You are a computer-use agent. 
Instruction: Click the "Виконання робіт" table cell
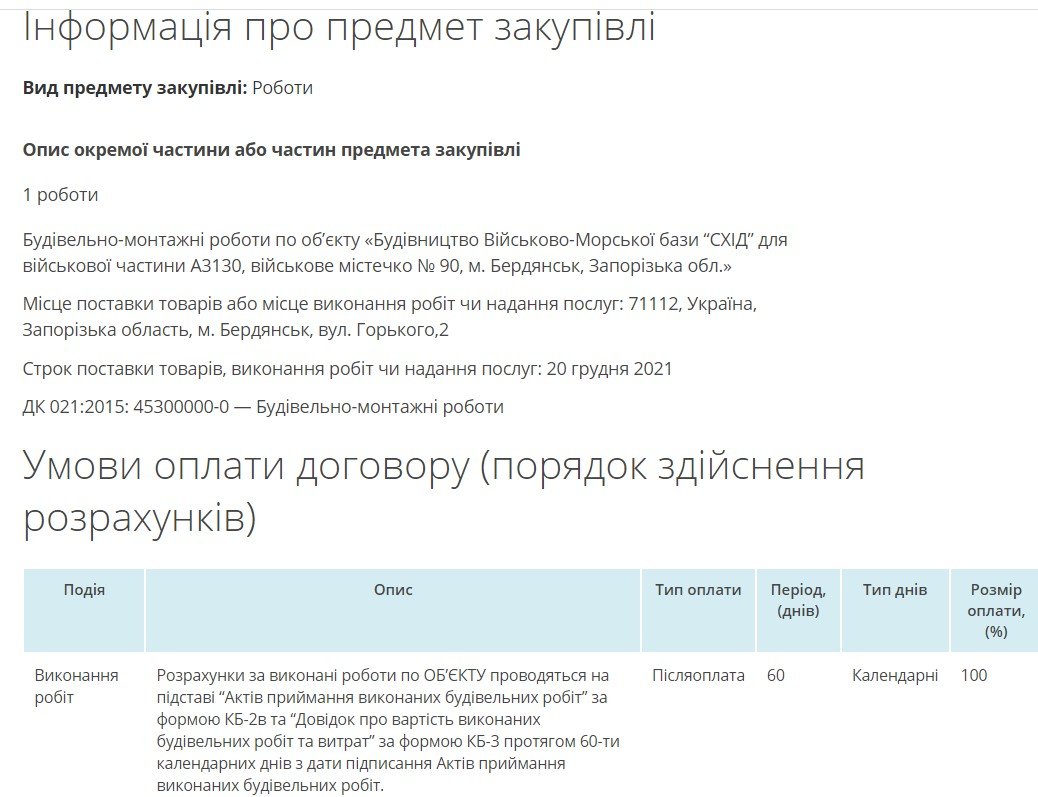[76, 686]
